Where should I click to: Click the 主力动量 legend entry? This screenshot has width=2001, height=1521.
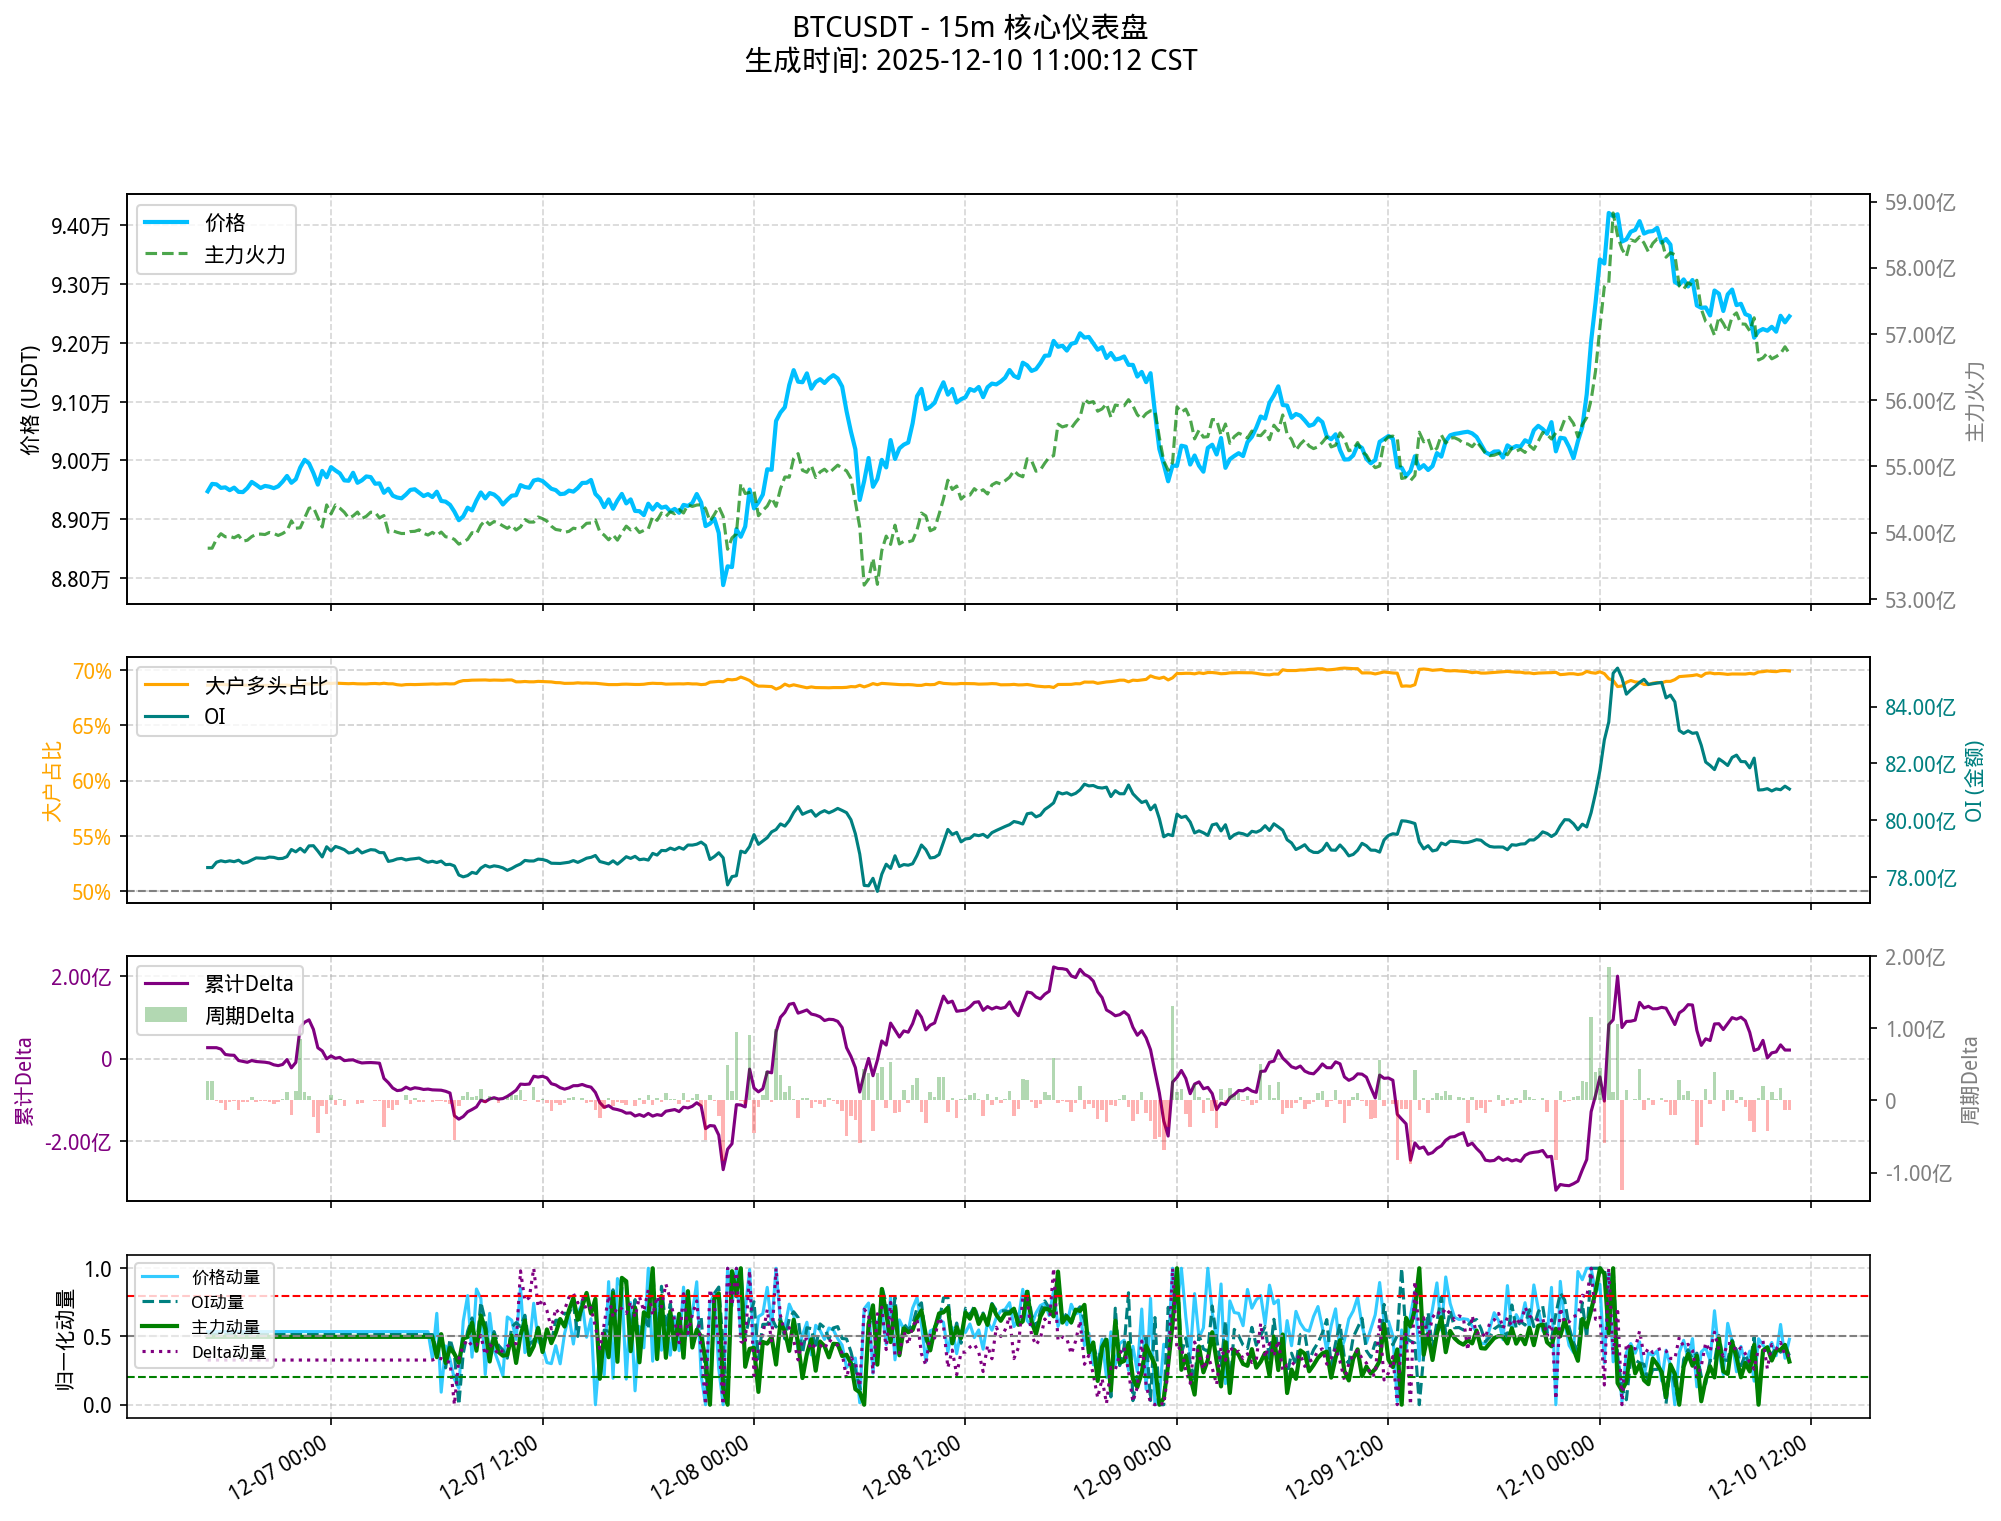(x=225, y=1327)
